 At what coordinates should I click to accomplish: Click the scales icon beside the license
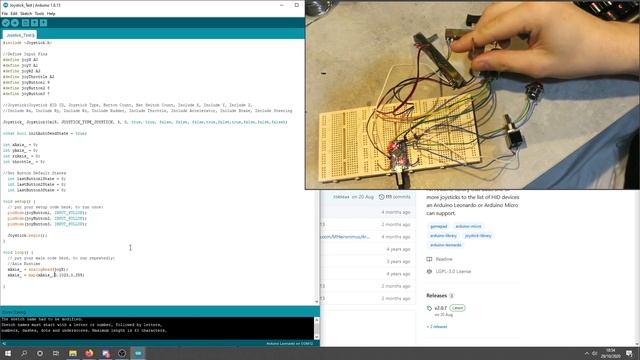pos(429,271)
